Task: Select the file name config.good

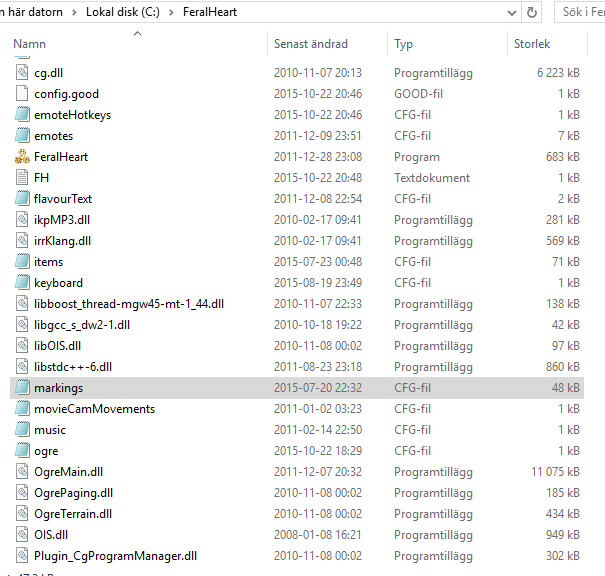Action: tap(66, 94)
